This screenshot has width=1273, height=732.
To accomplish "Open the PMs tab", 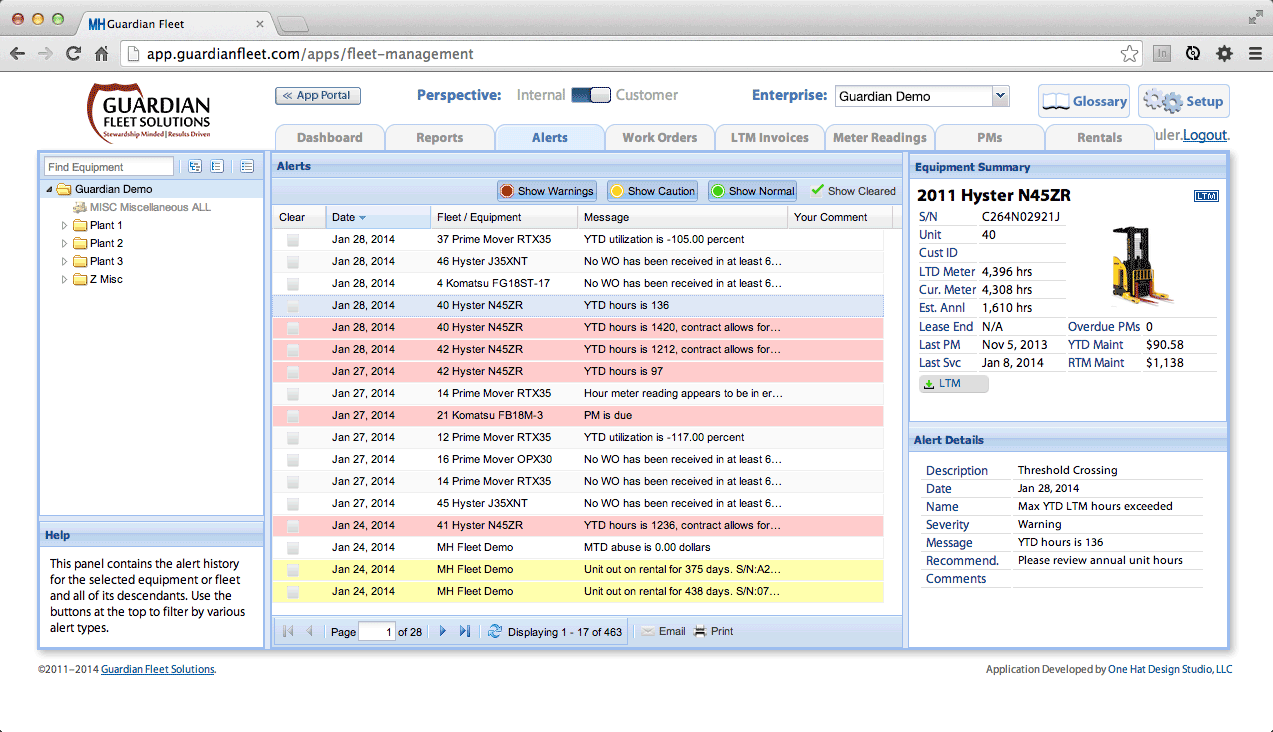I will [x=990, y=137].
